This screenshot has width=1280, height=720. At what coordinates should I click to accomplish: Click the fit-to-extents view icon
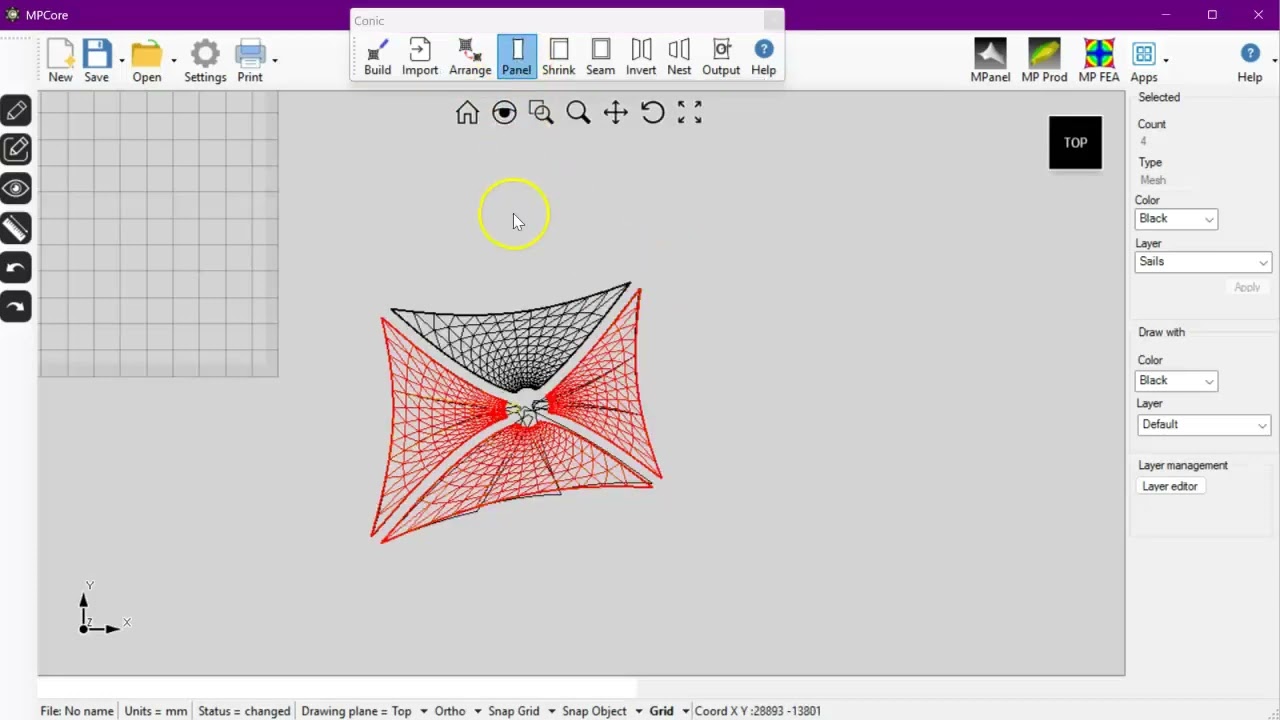[x=689, y=113]
